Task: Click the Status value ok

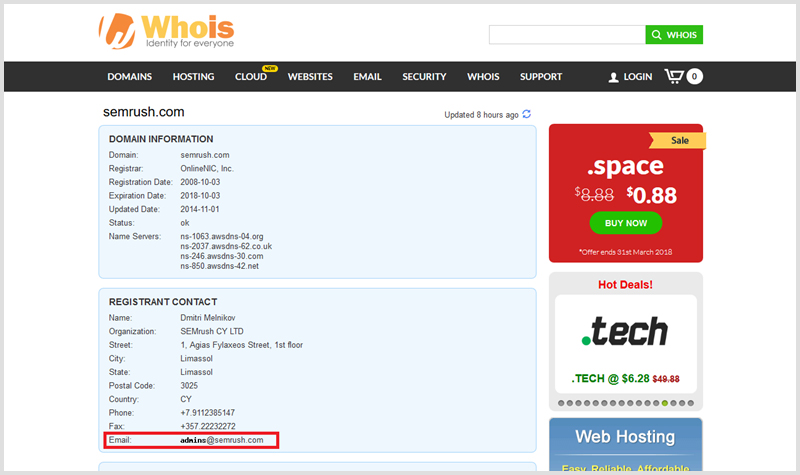Action: point(185,223)
